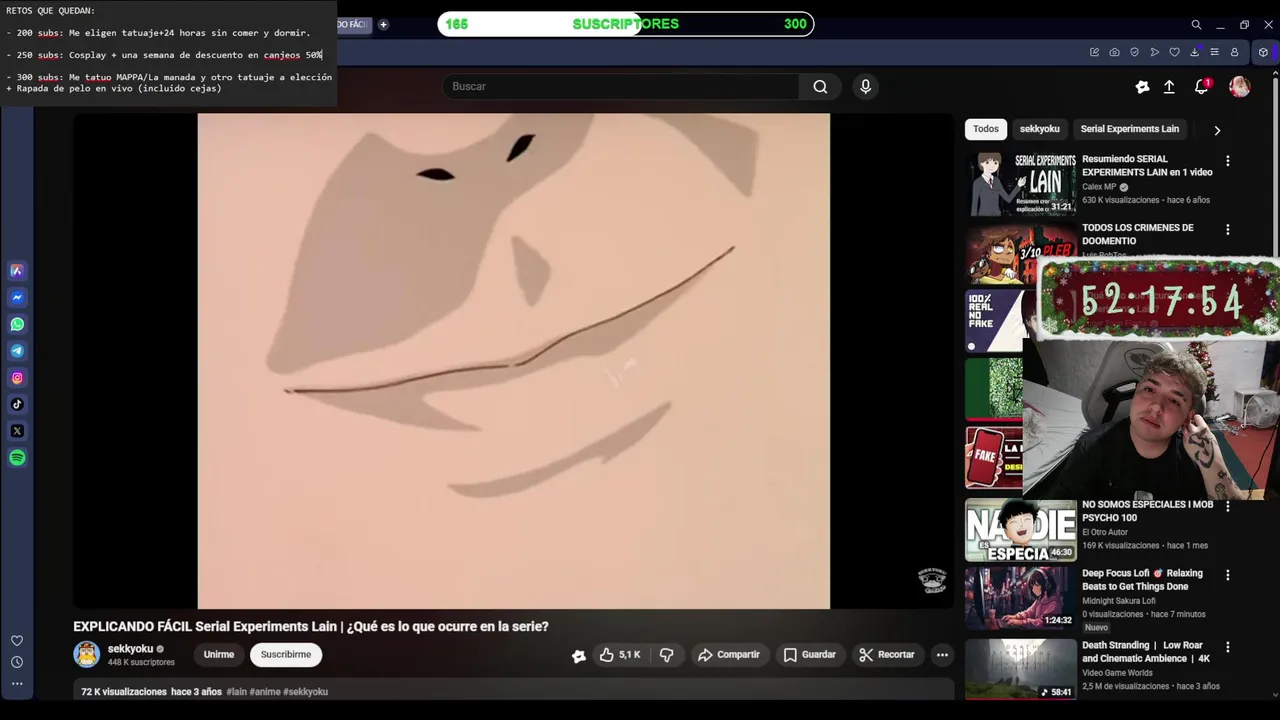Open sekkyoku channel name link
The image size is (1280, 720).
tap(130, 649)
